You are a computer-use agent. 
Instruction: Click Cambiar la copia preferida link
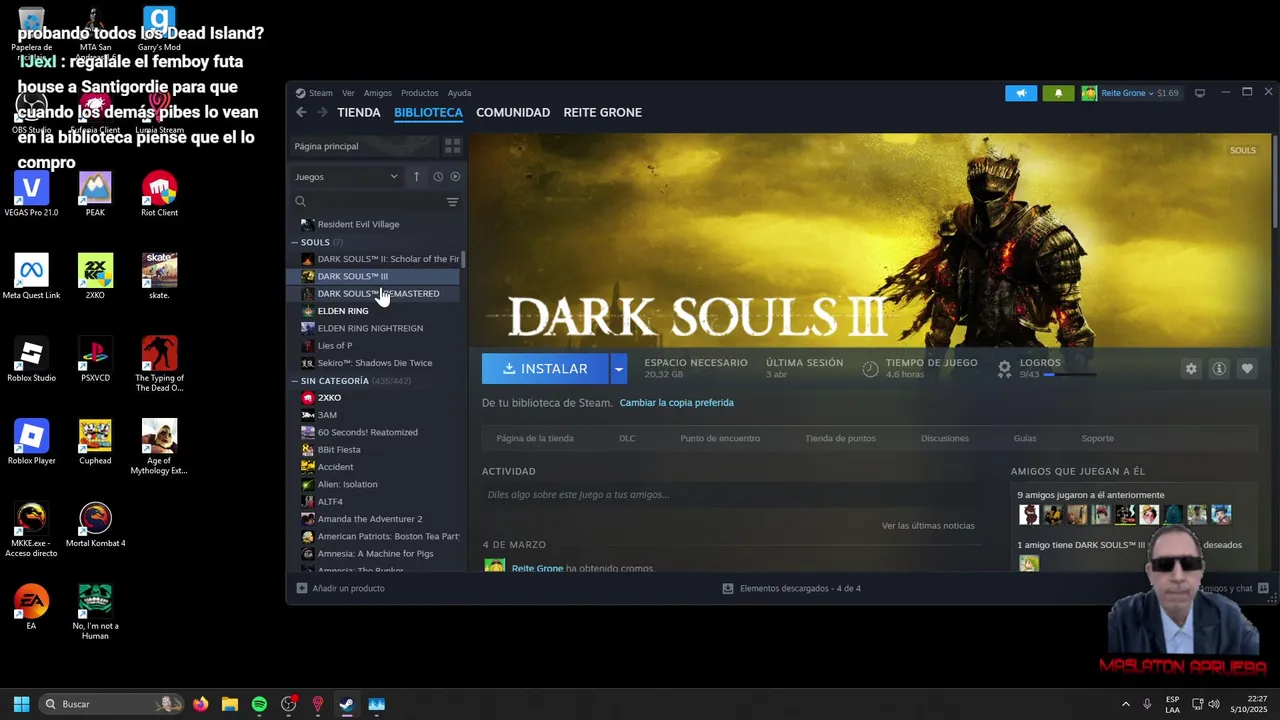[677, 403]
